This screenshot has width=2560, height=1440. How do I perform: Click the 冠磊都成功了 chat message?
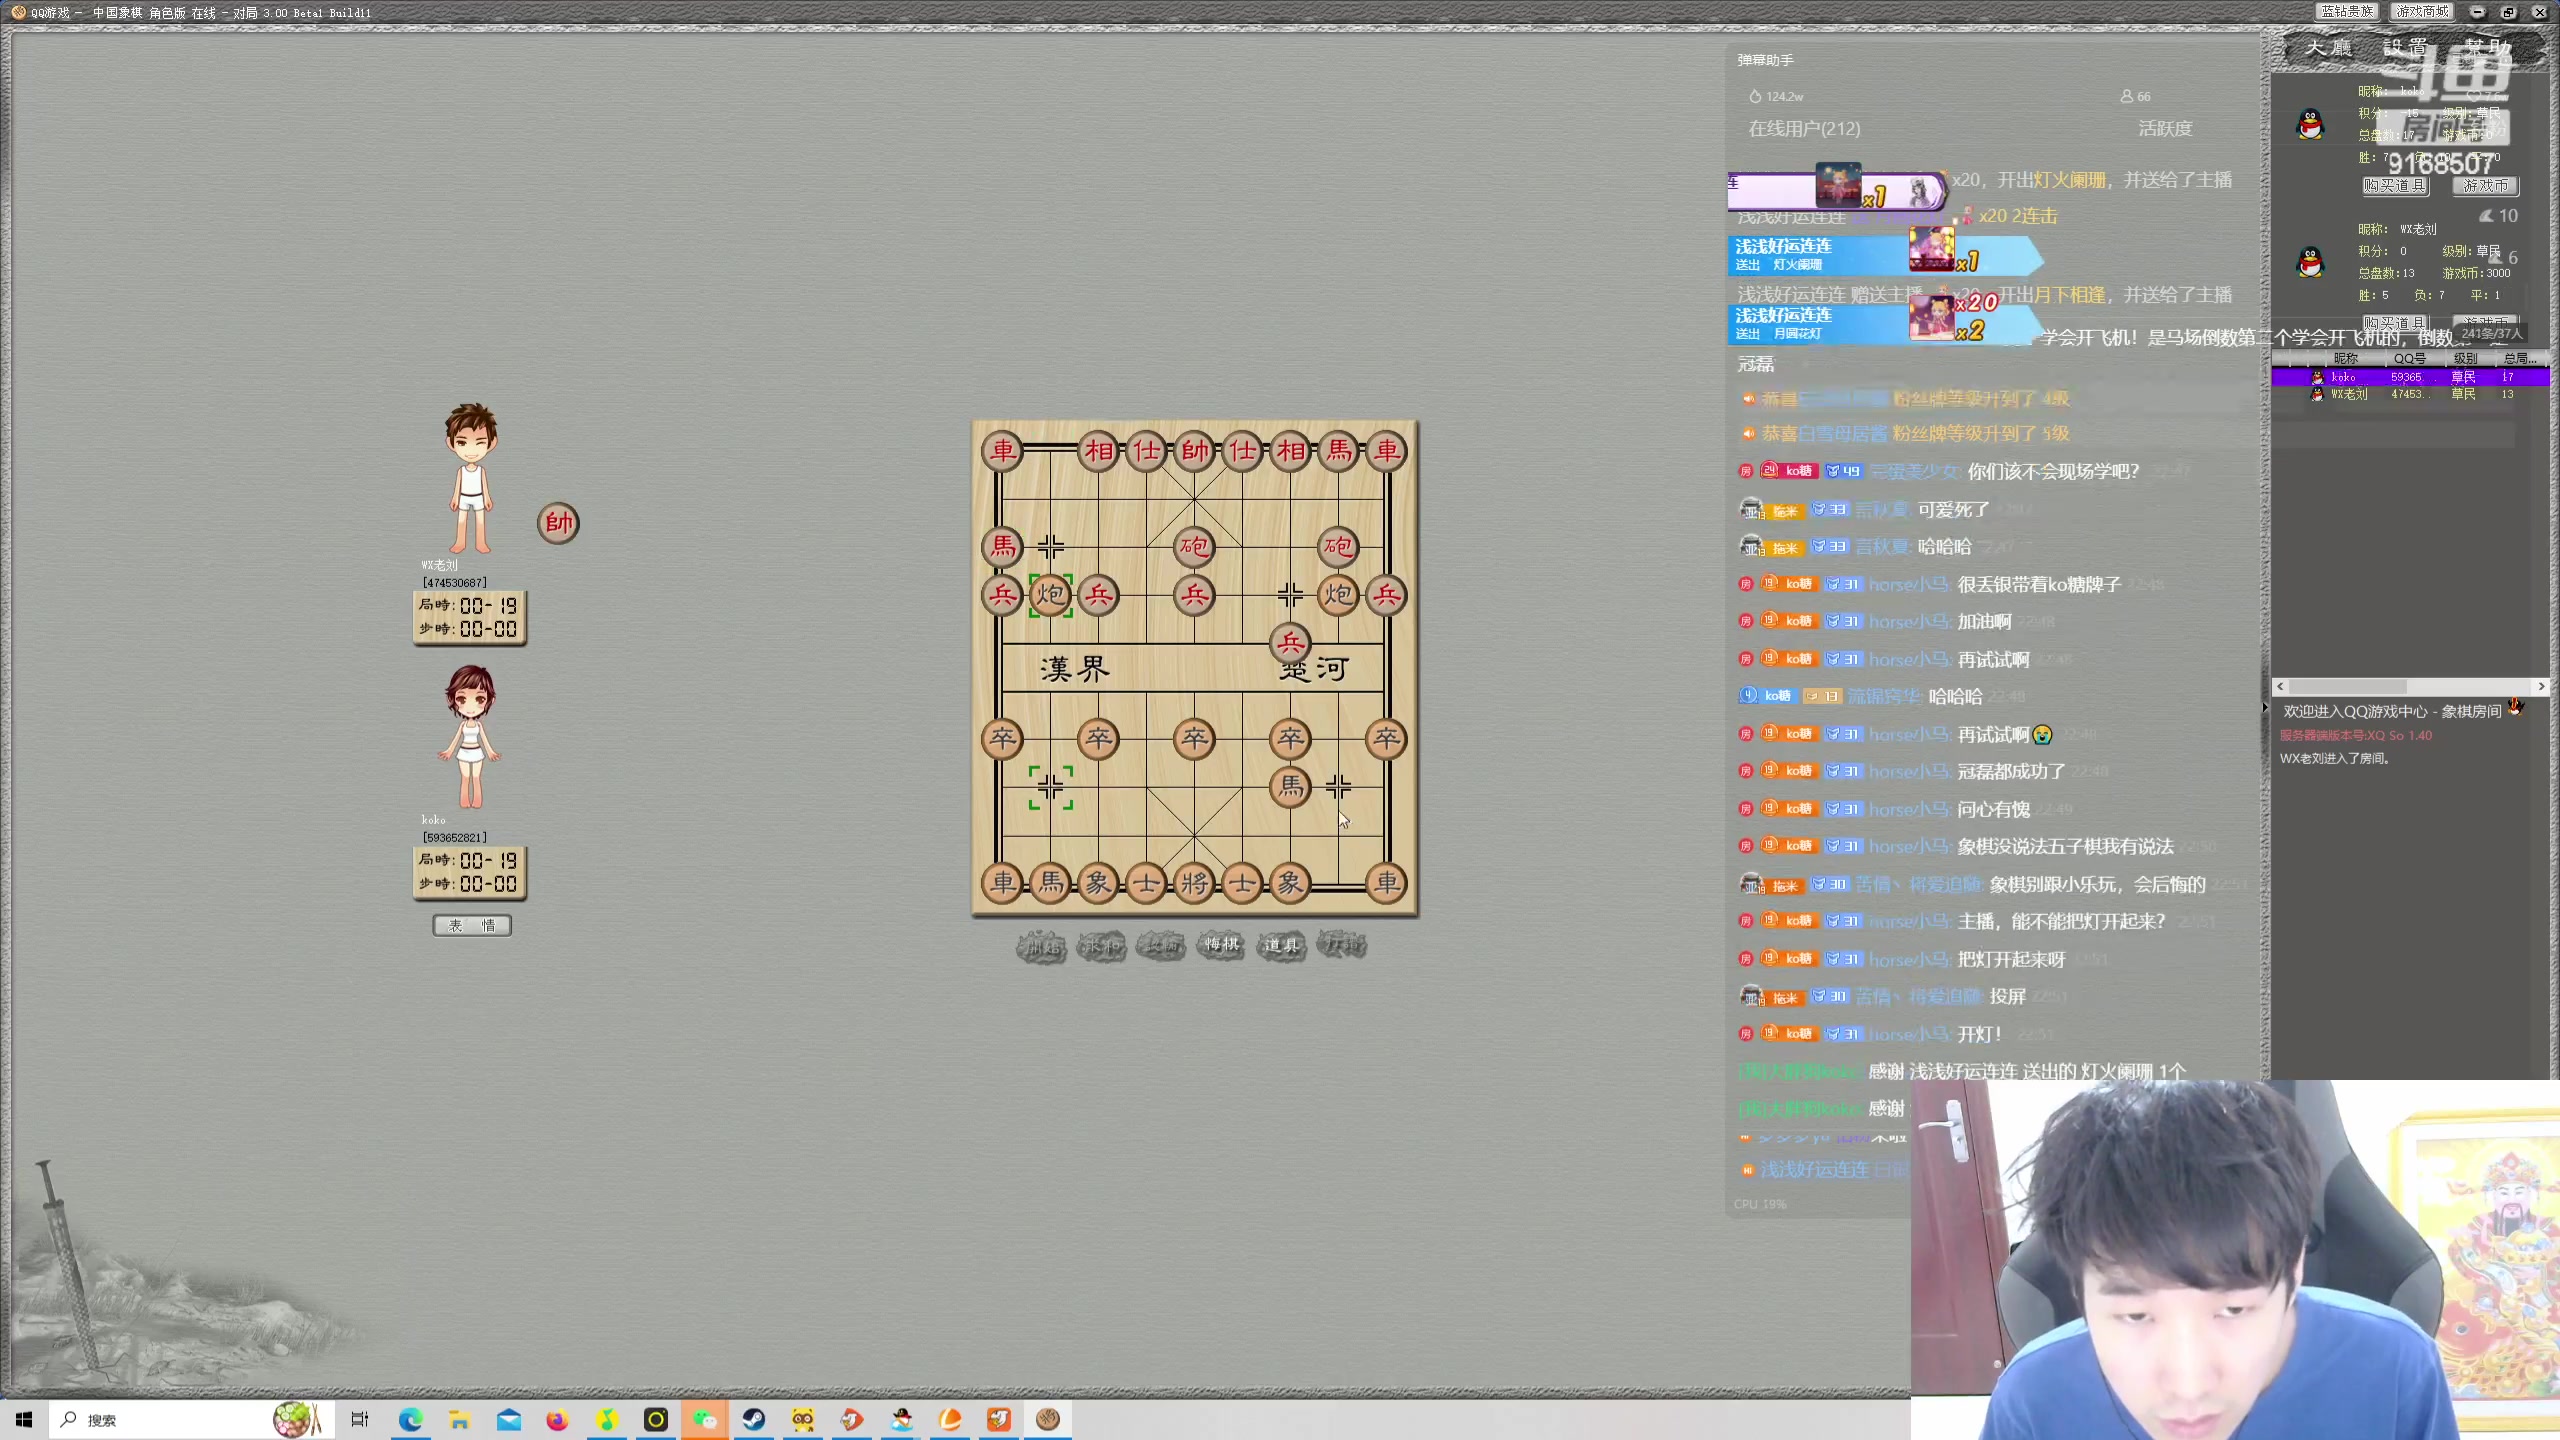2011,772
